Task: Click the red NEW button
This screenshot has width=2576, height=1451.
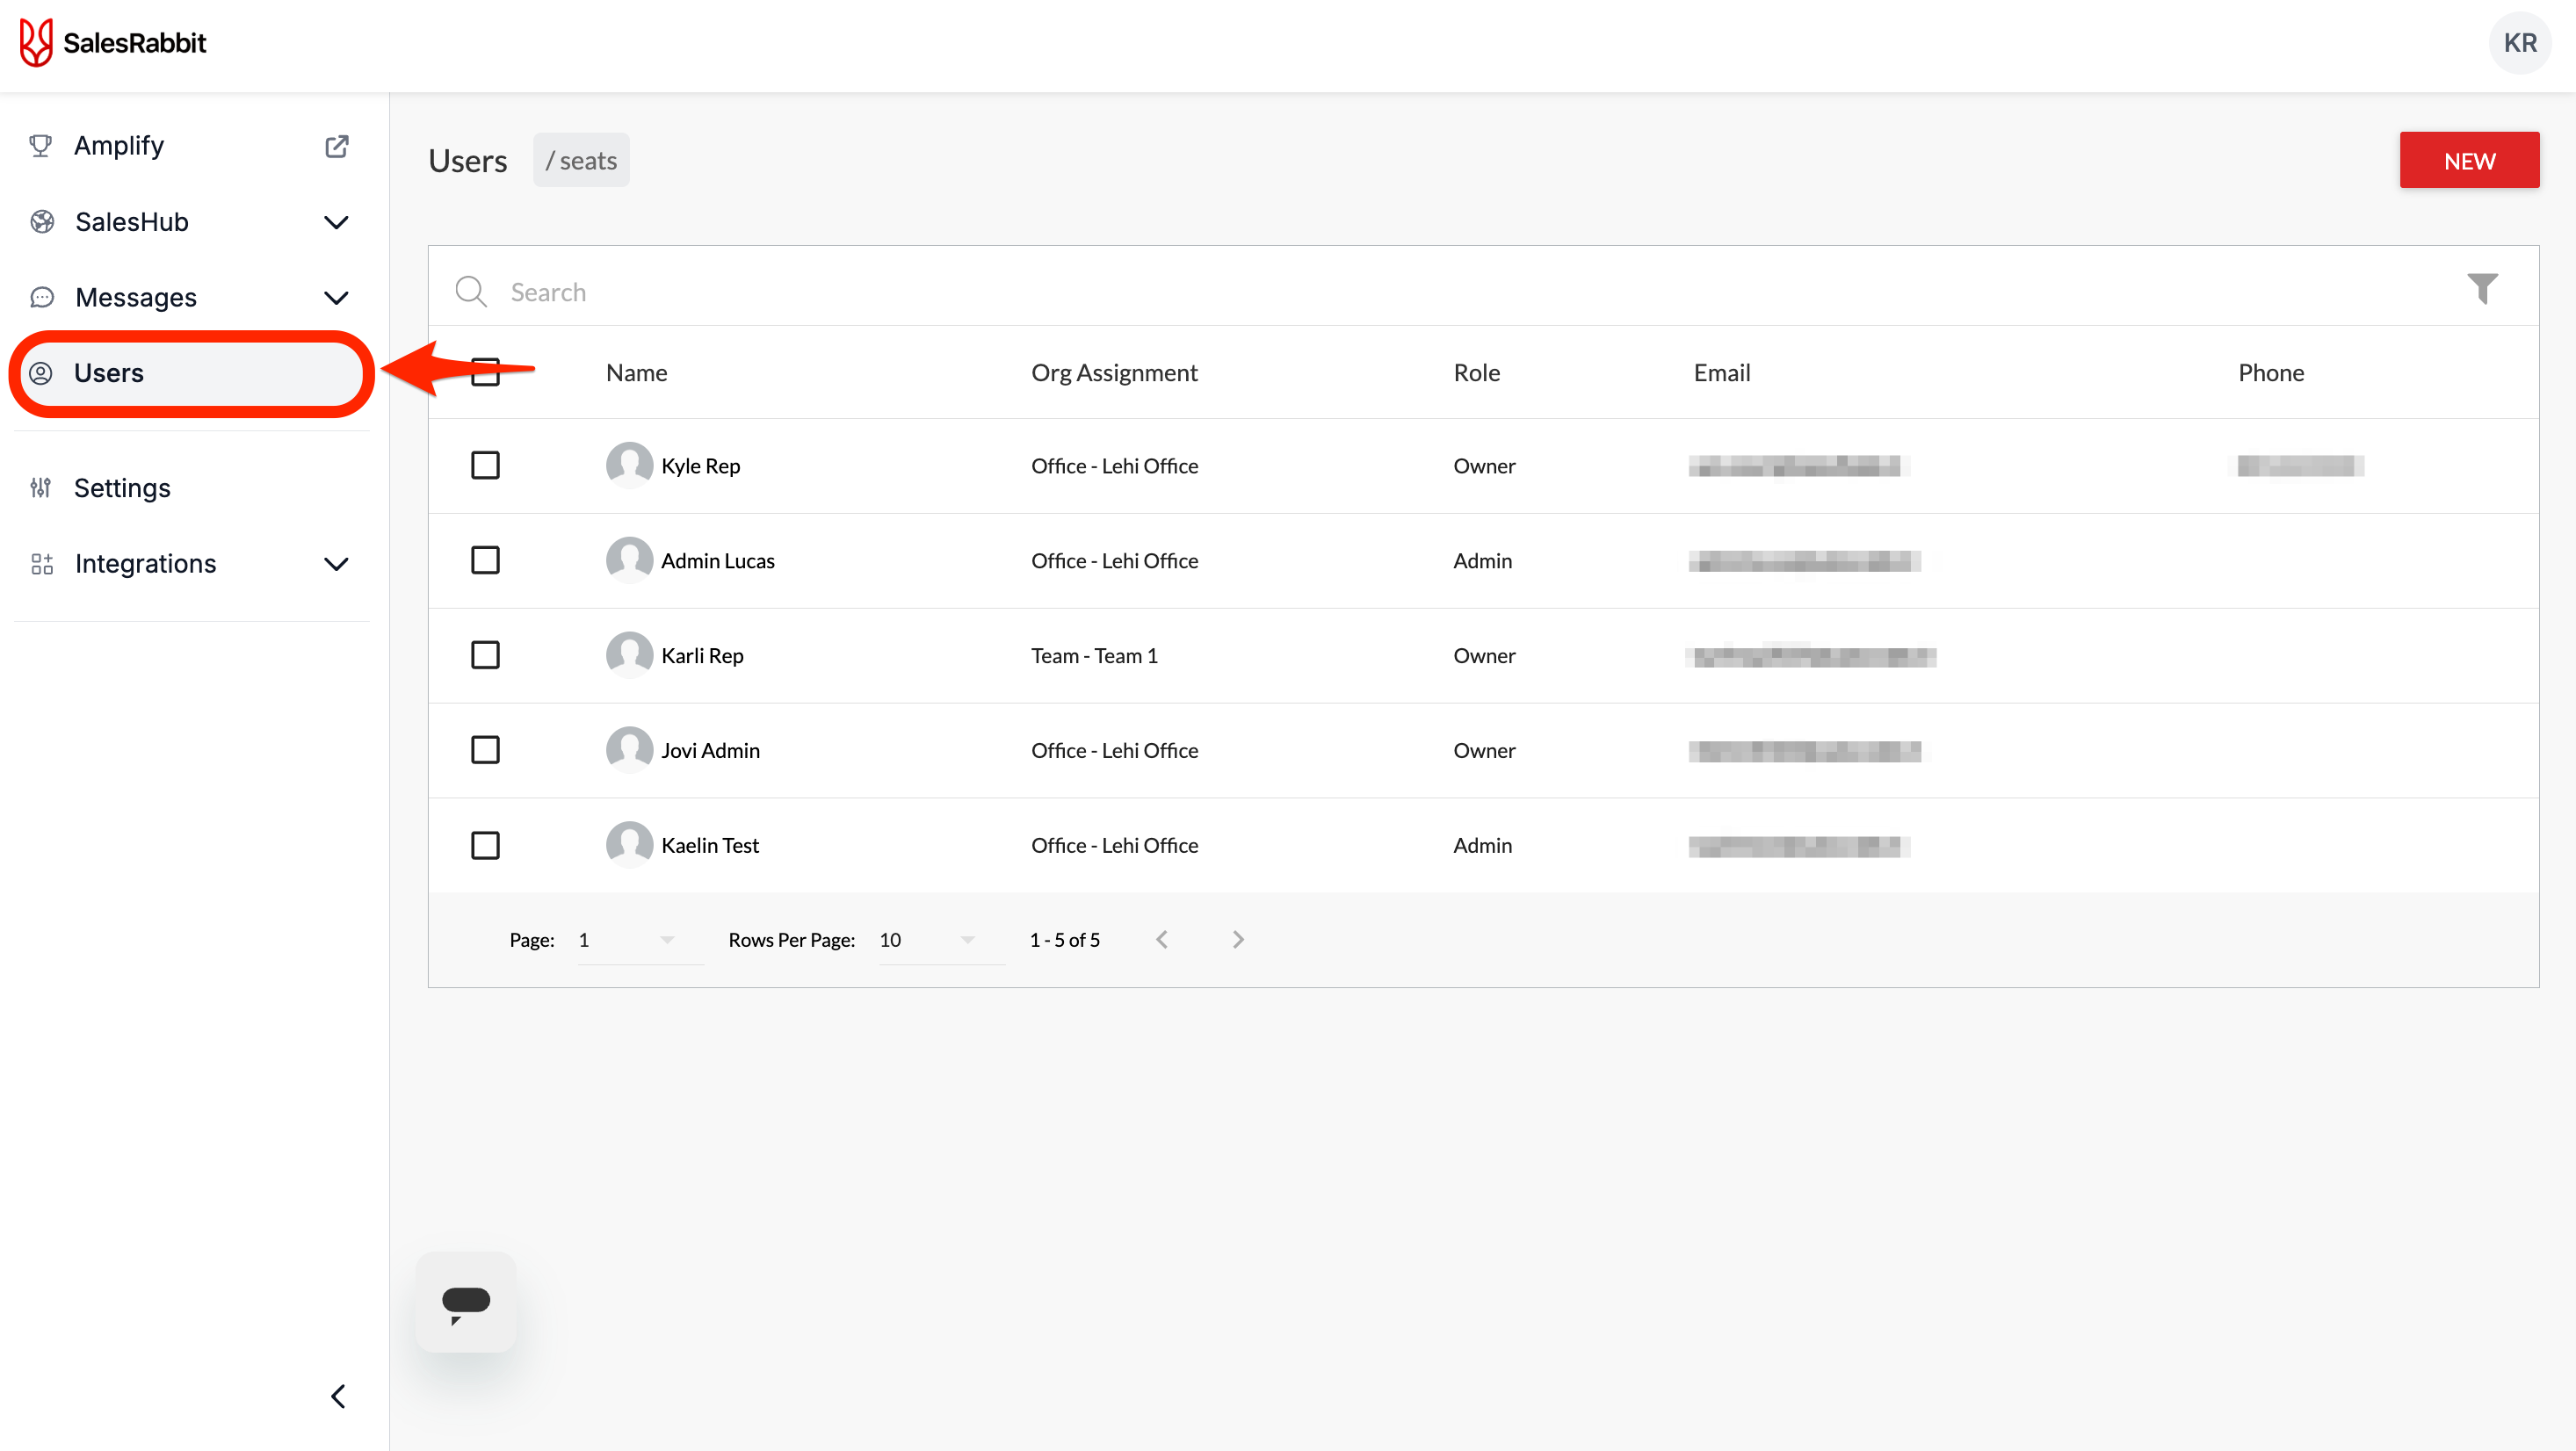Action: [x=2468, y=160]
